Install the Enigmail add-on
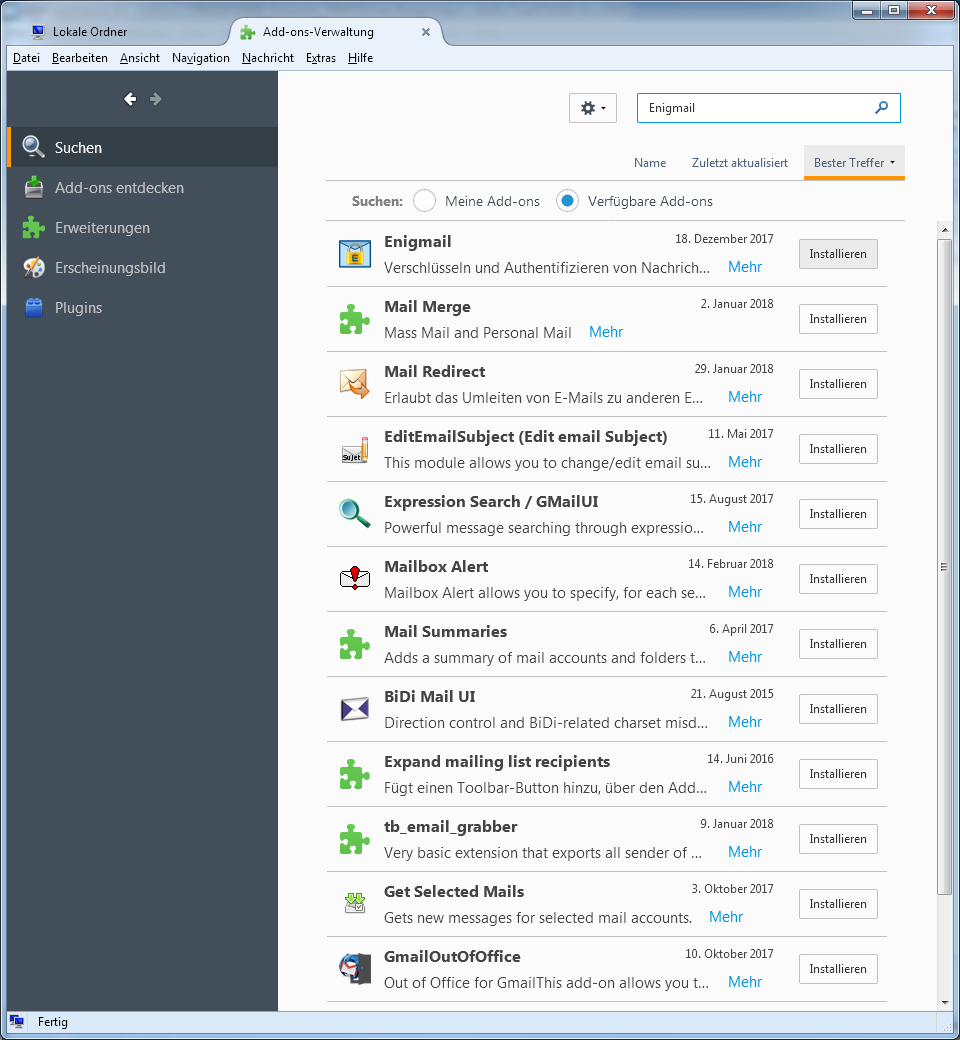960x1040 pixels. [838, 254]
